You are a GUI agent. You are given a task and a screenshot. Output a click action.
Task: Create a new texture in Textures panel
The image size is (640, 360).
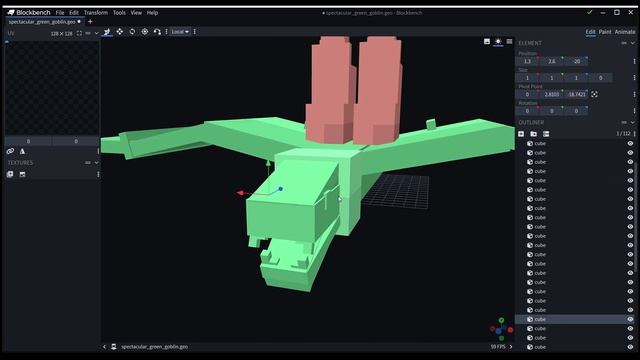22,174
